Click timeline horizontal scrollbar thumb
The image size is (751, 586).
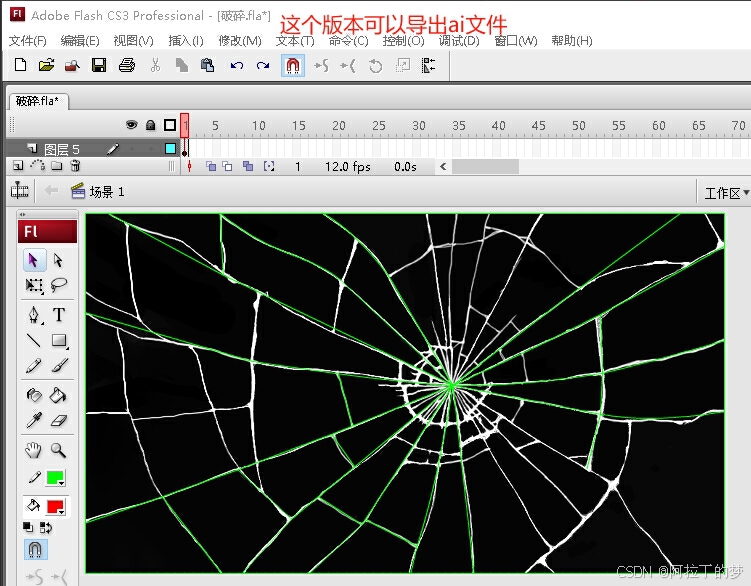pos(485,167)
